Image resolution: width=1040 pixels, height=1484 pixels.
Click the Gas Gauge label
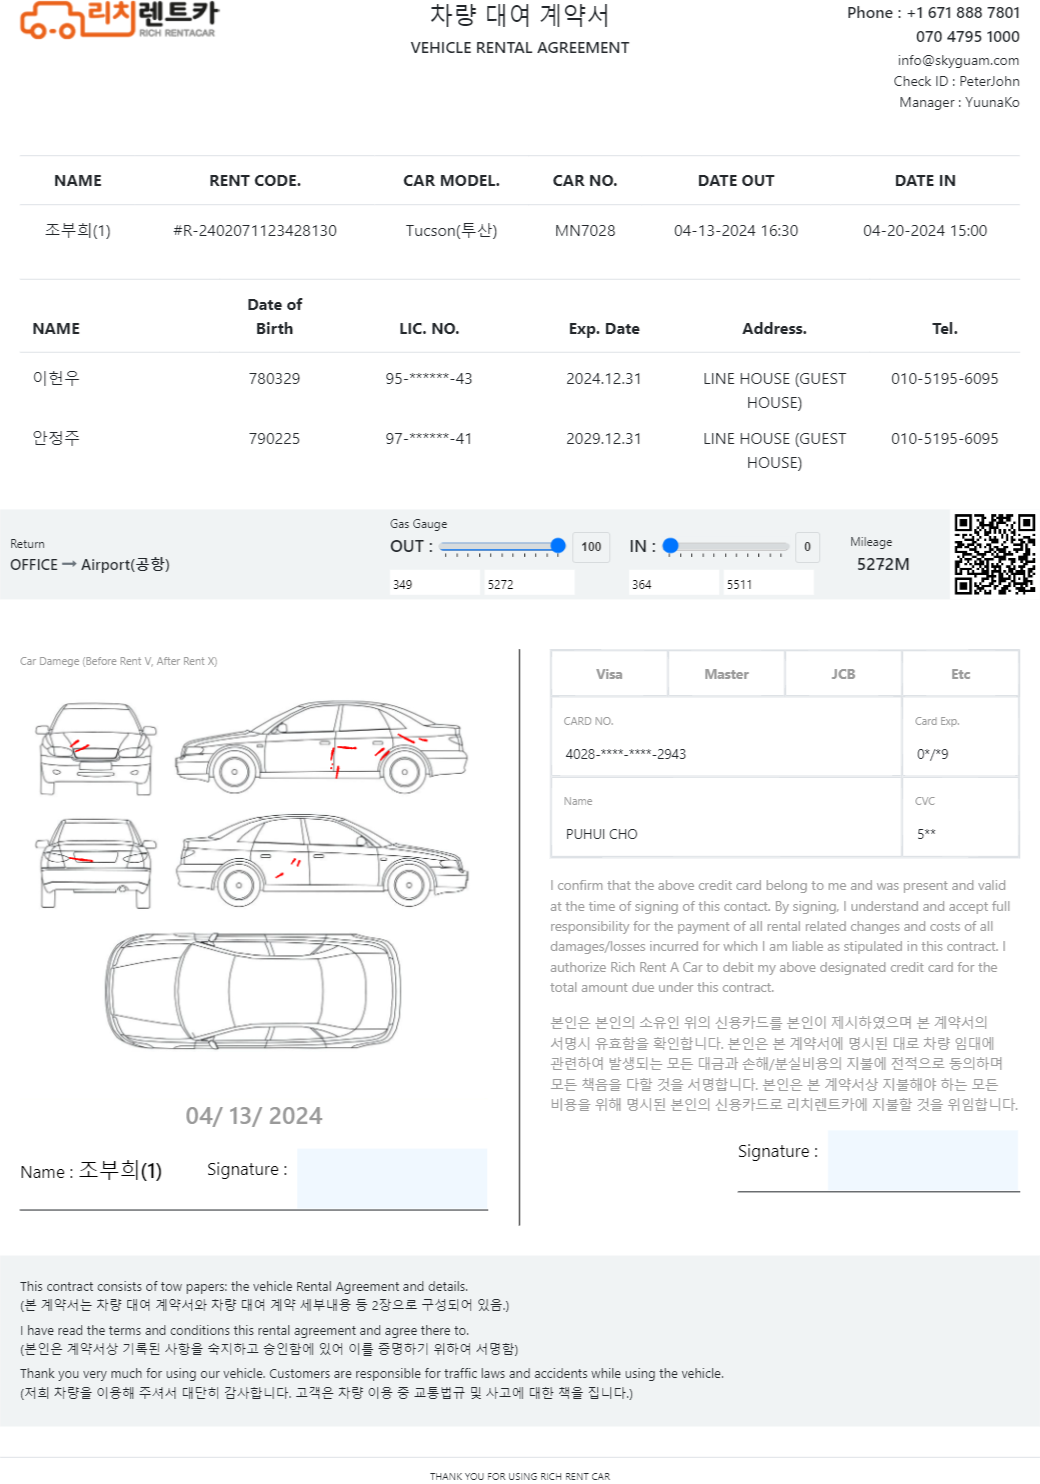[x=418, y=524]
